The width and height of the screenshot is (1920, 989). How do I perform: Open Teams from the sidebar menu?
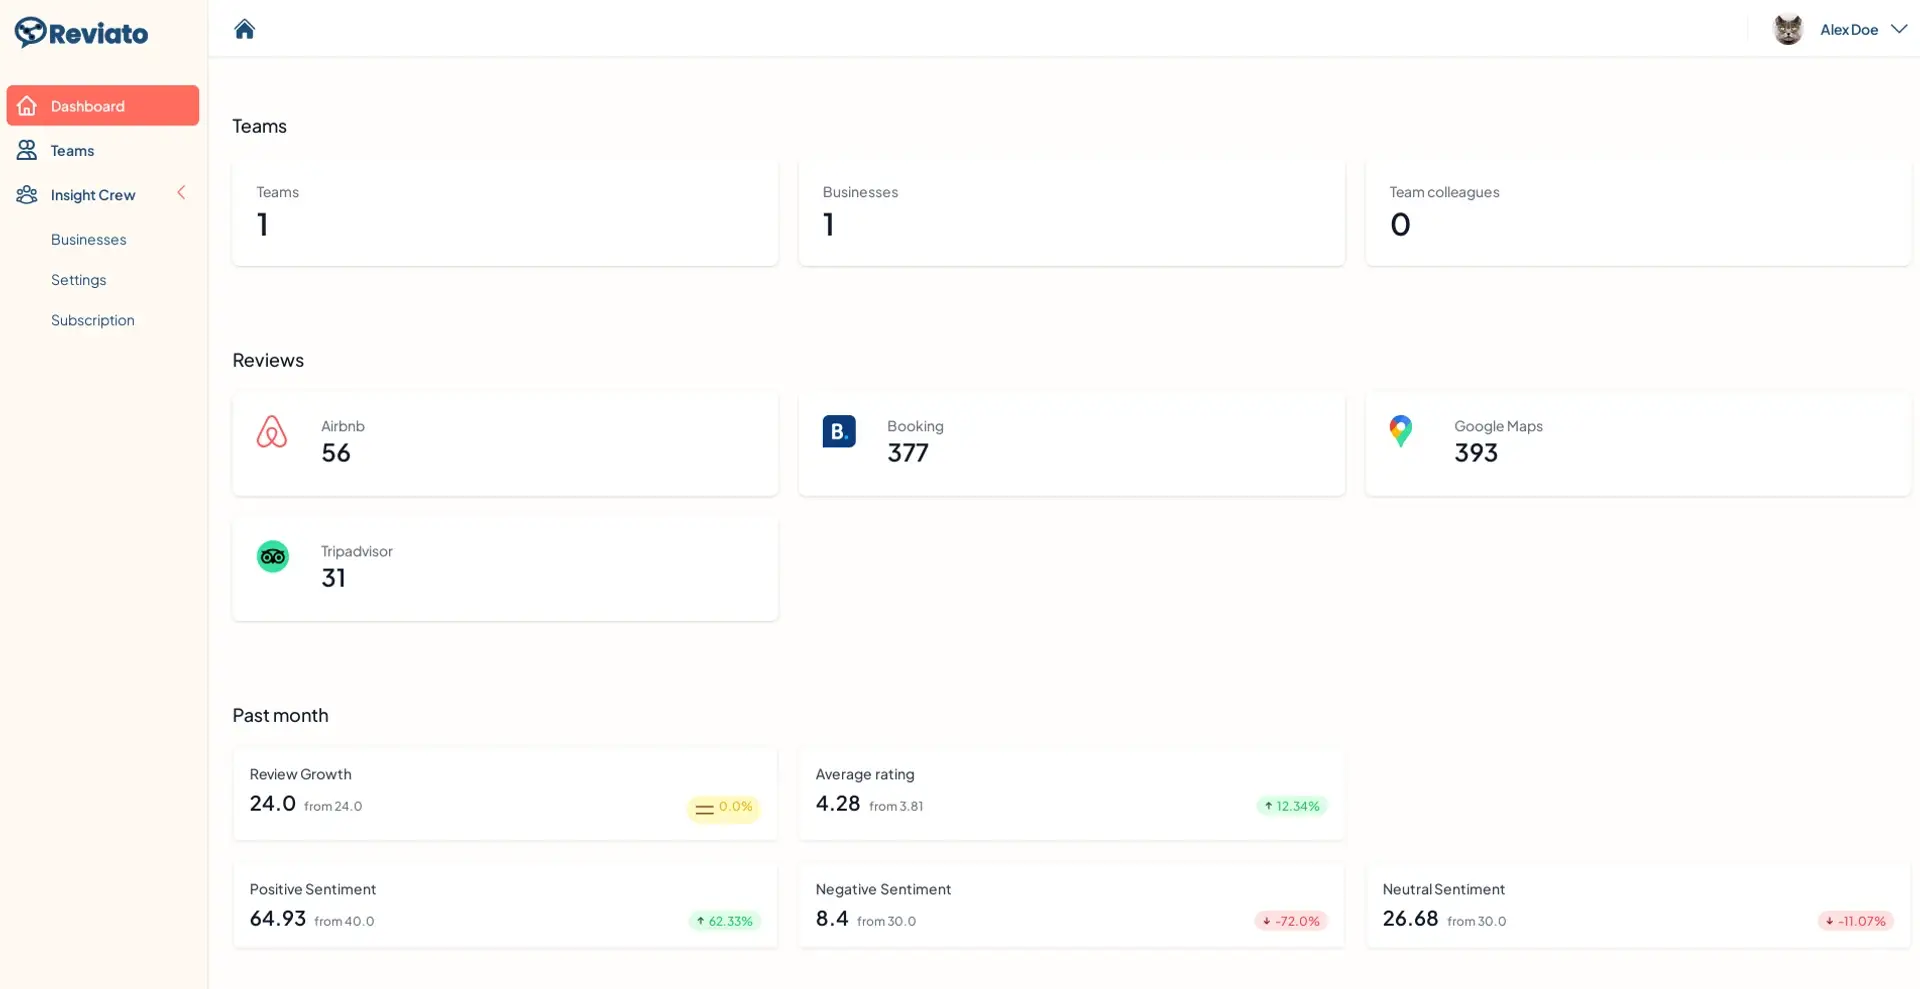coord(72,151)
